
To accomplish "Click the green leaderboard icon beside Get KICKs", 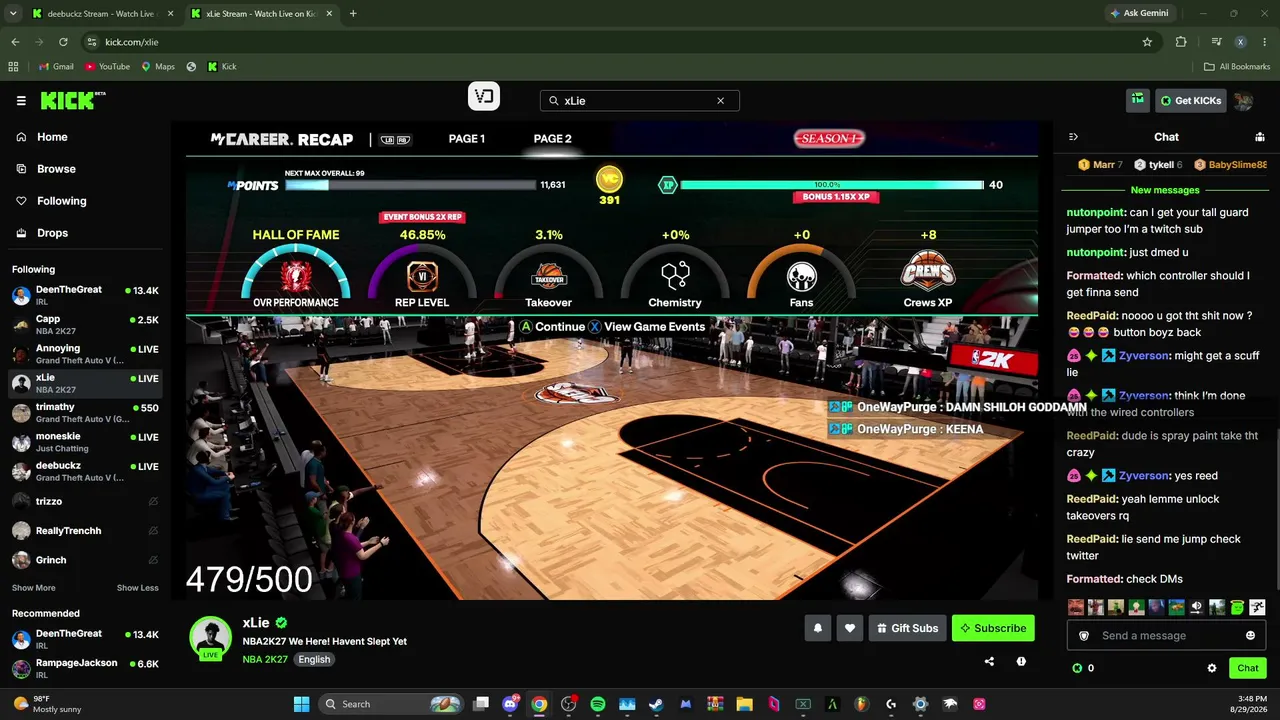I will tap(1138, 100).
